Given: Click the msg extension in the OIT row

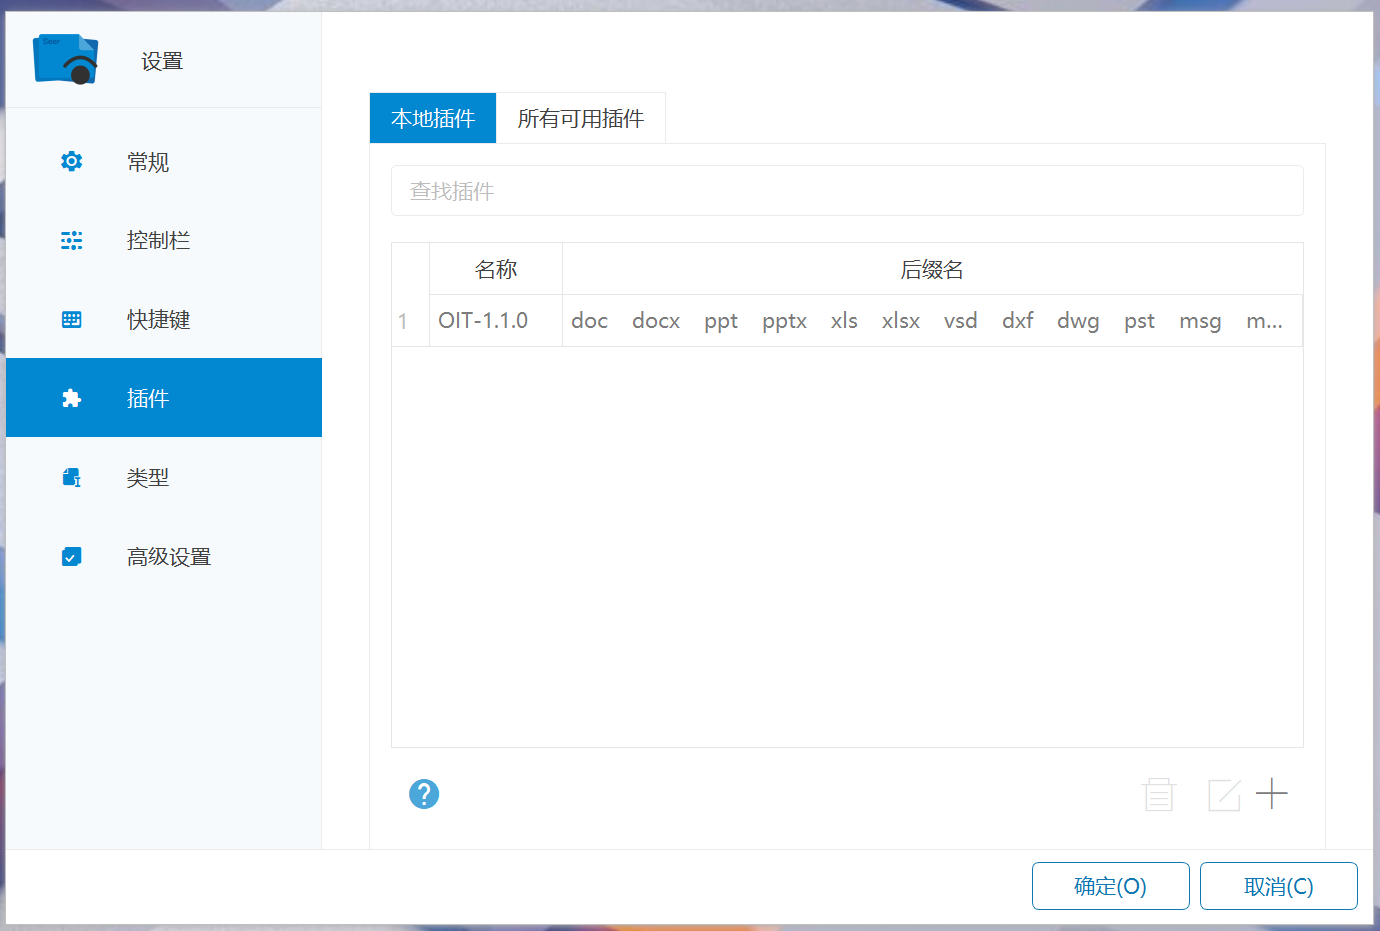Looking at the screenshot, I should pos(1200,322).
